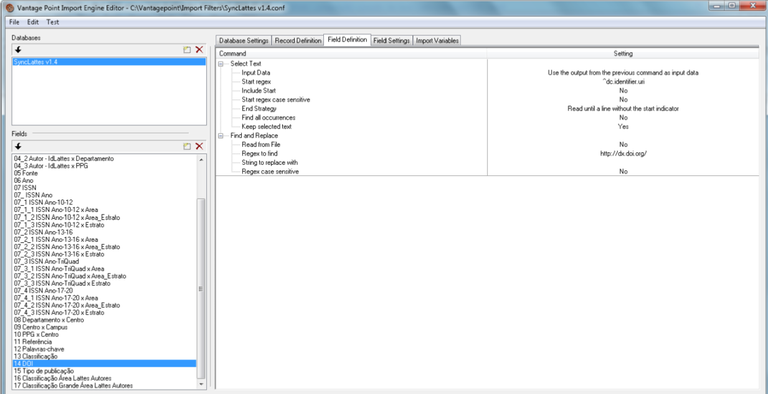Open the Record Definition tab

coord(298,41)
